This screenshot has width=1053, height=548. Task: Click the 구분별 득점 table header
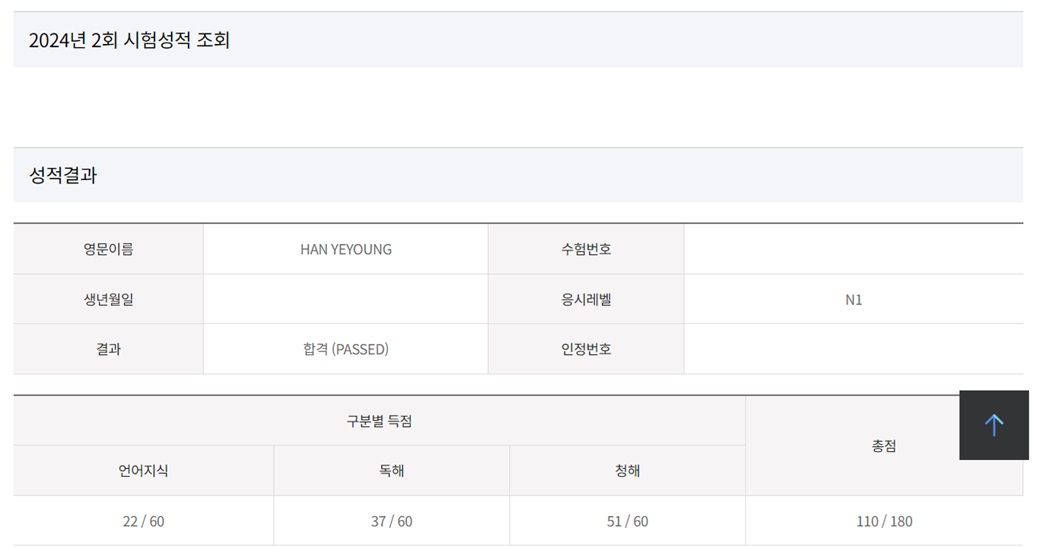click(379, 421)
